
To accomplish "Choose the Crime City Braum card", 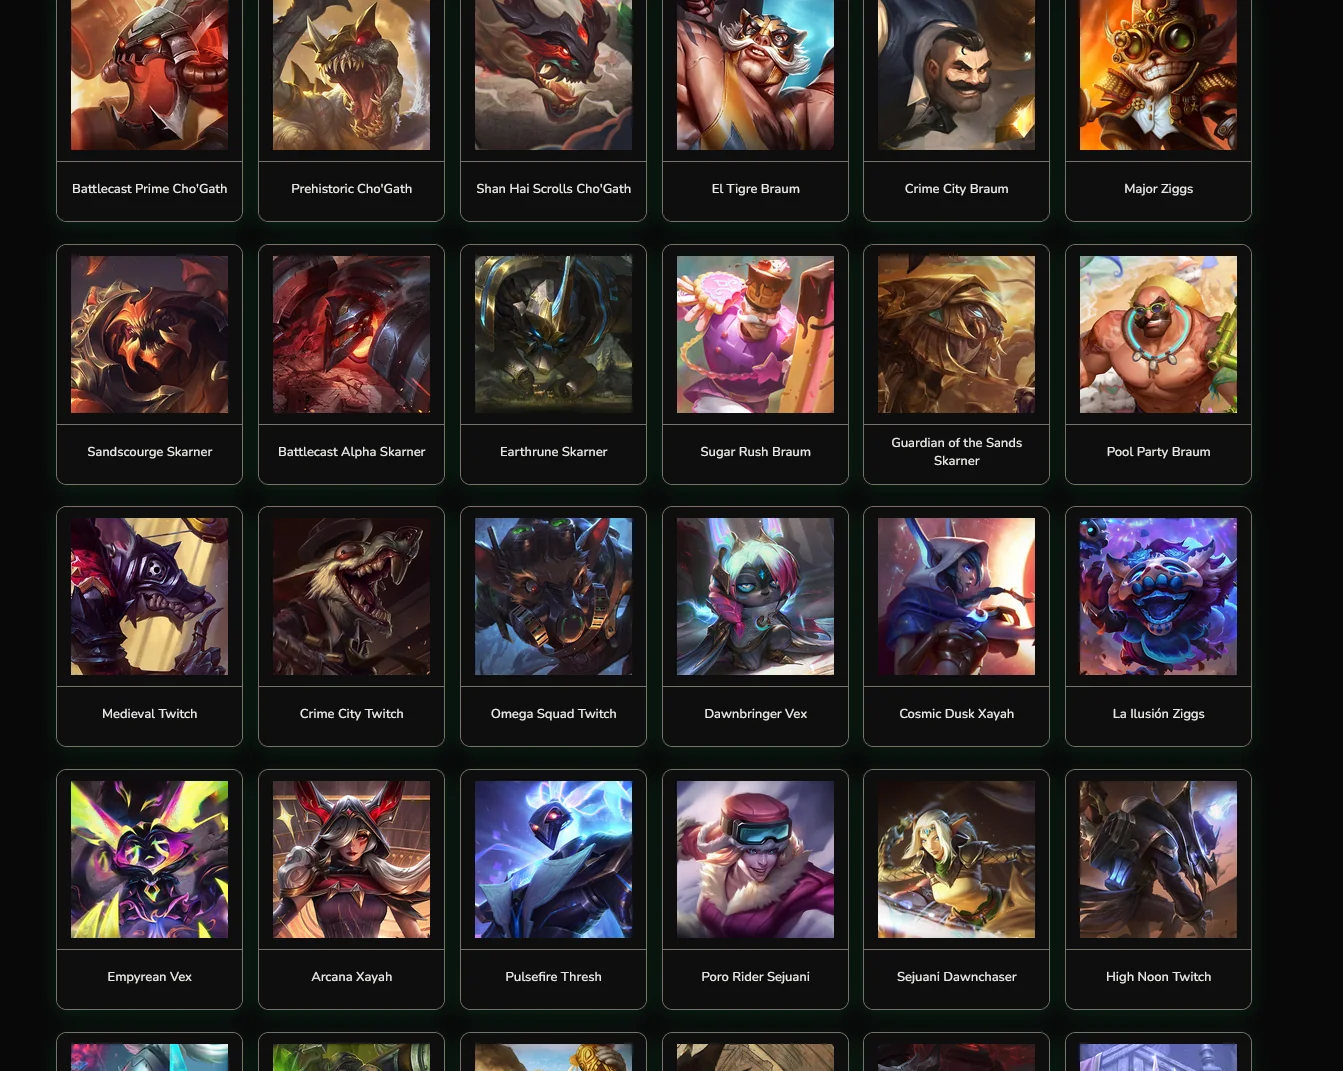I will 956,110.
